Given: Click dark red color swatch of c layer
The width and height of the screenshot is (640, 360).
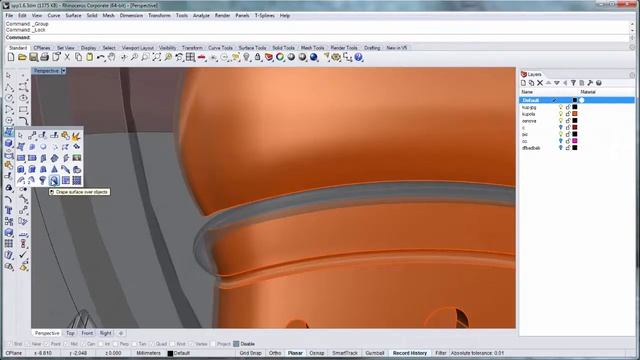Looking at the screenshot, I should point(575,127).
